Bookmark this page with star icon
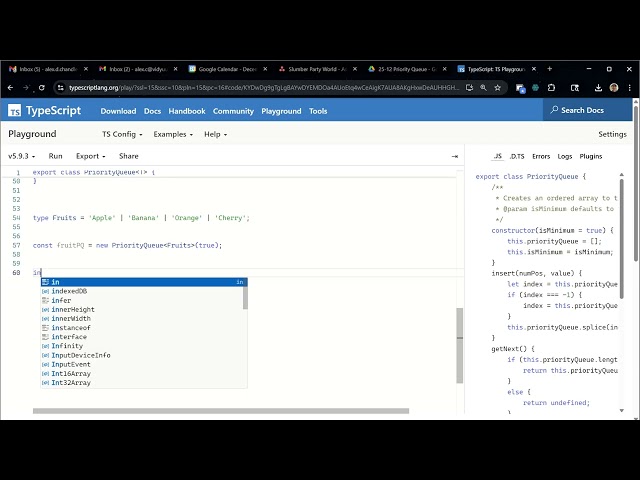The image size is (640, 480). (498, 88)
